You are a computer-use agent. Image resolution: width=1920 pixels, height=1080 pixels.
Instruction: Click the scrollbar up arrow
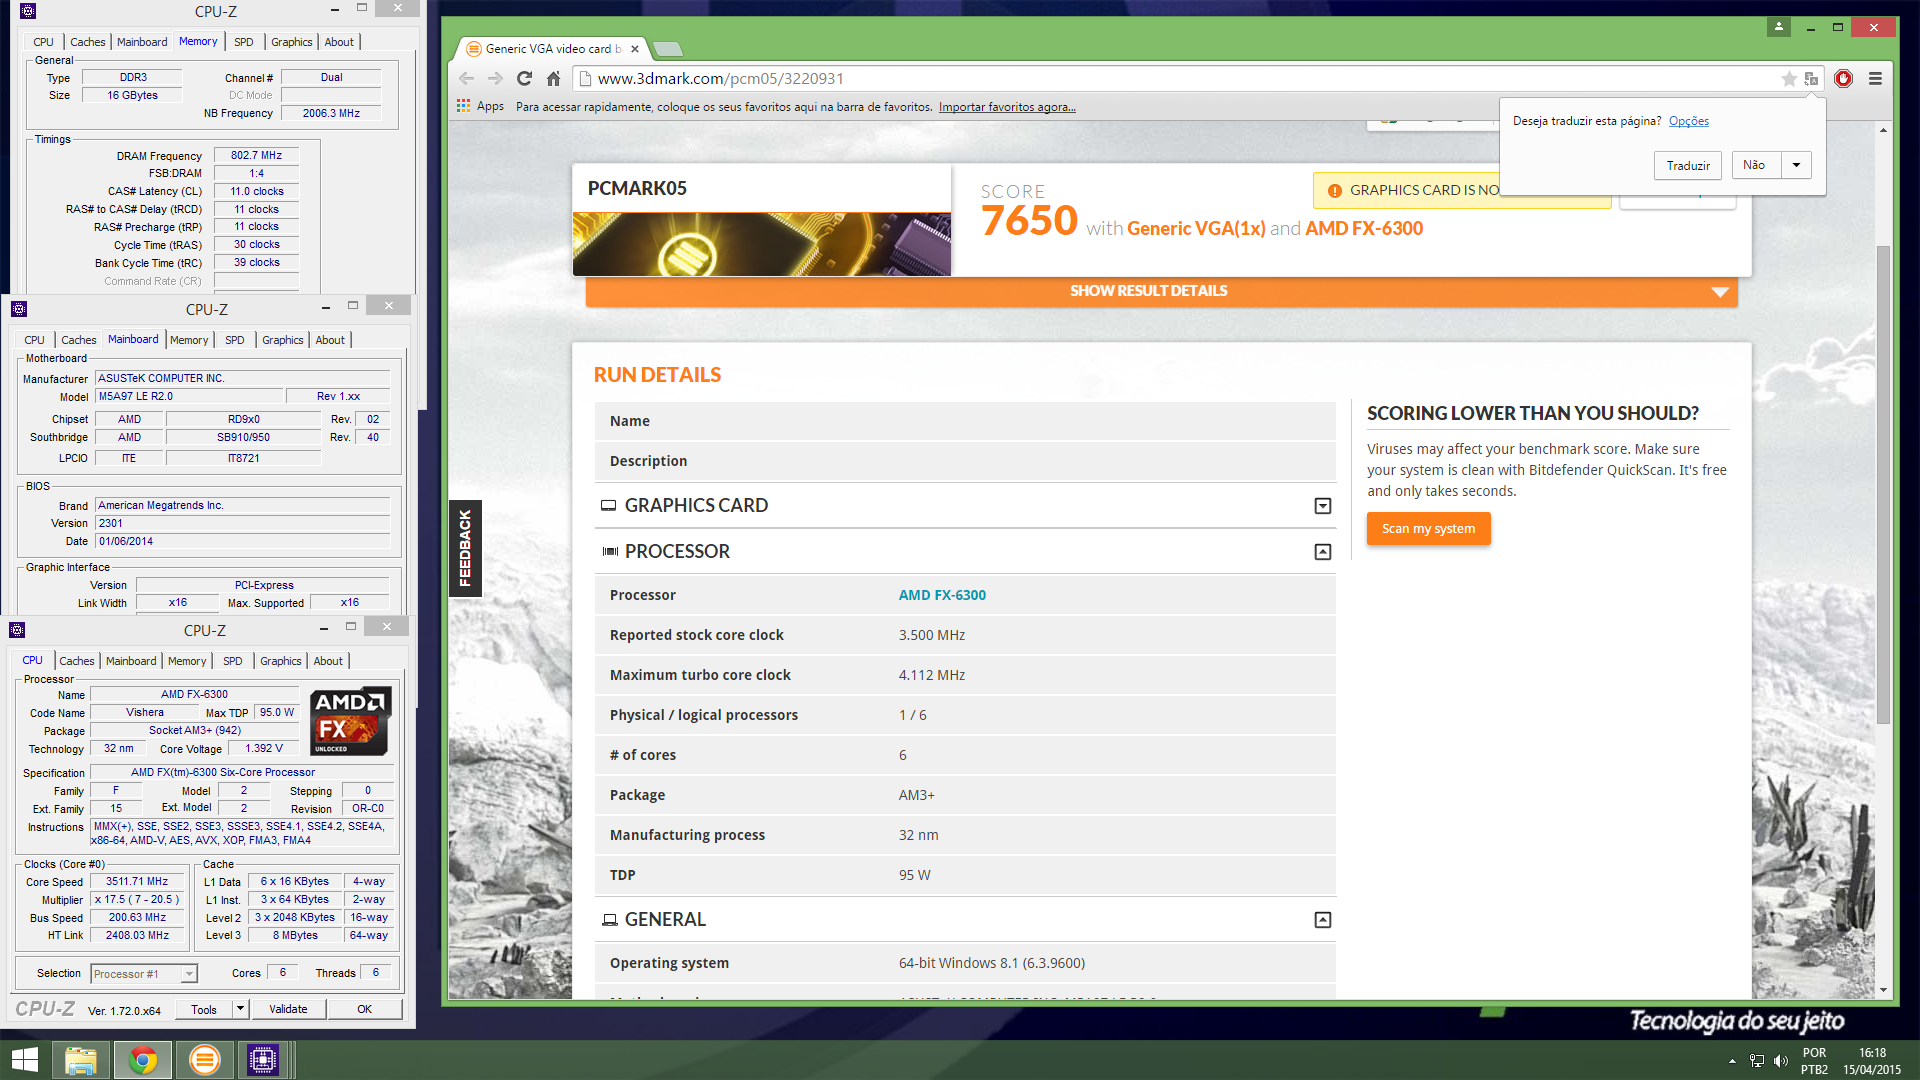pyautogui.click(x=1883, y=130)
